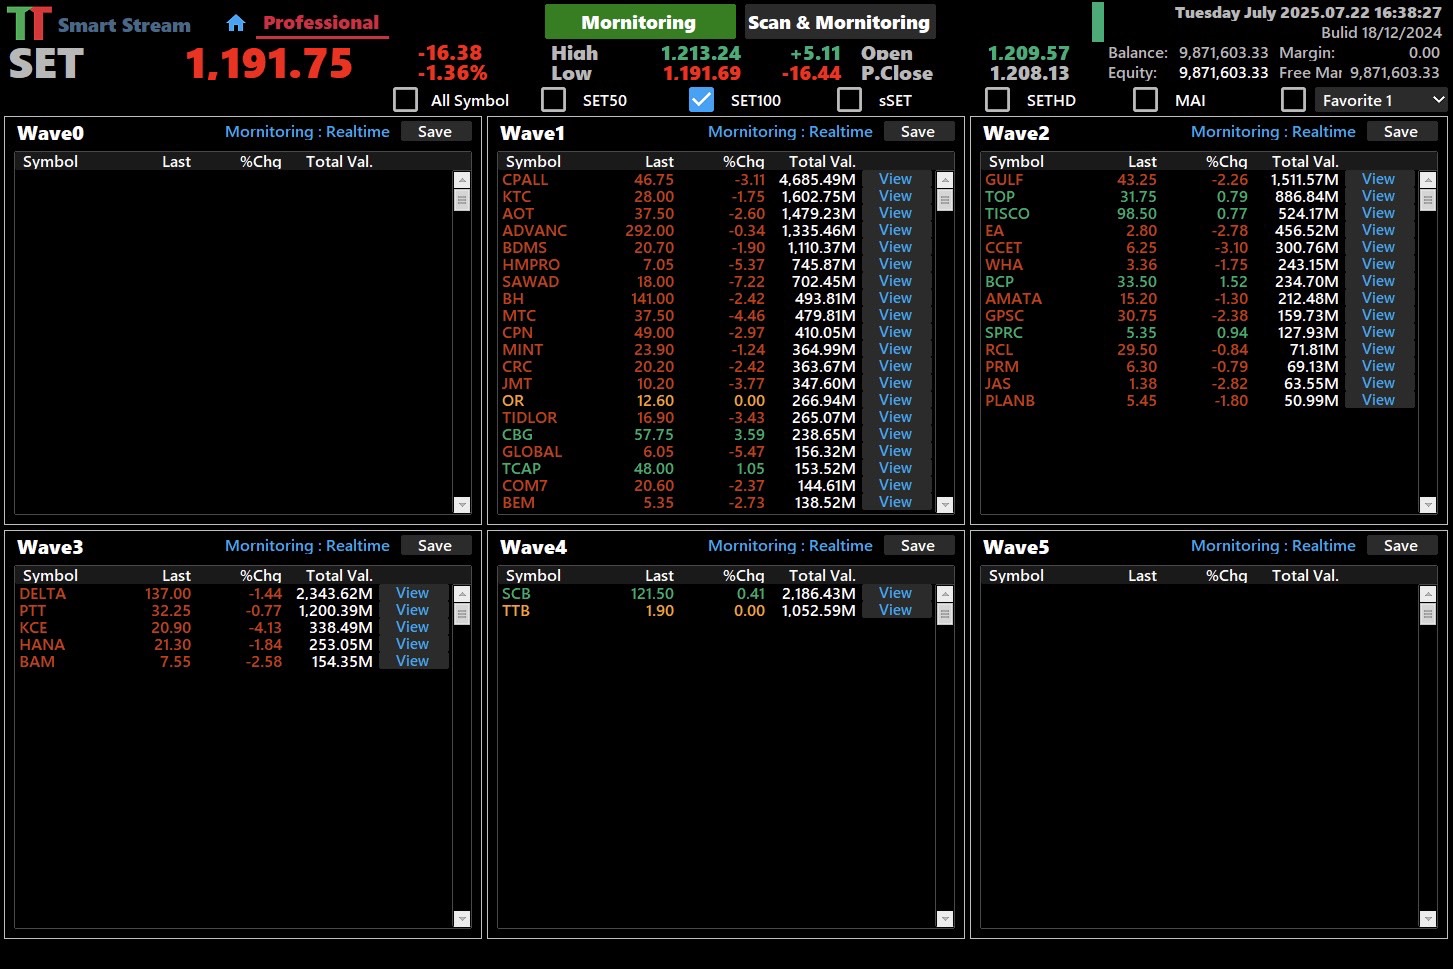View the ADVANC stock

tap(896, 231)
